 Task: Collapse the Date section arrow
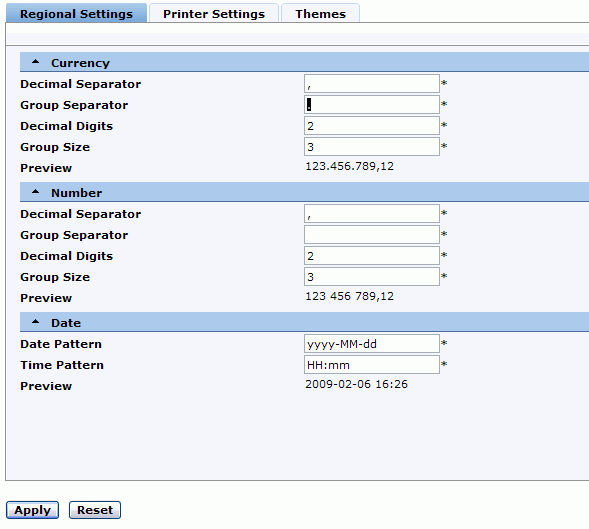coord(35,322)
